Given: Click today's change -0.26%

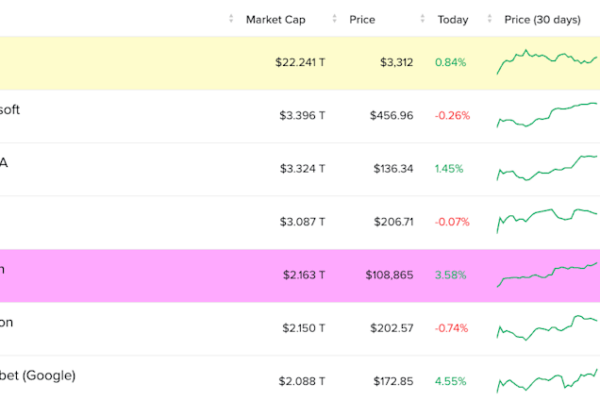Looking at the screenshot, I should click(x=452, y=115).
